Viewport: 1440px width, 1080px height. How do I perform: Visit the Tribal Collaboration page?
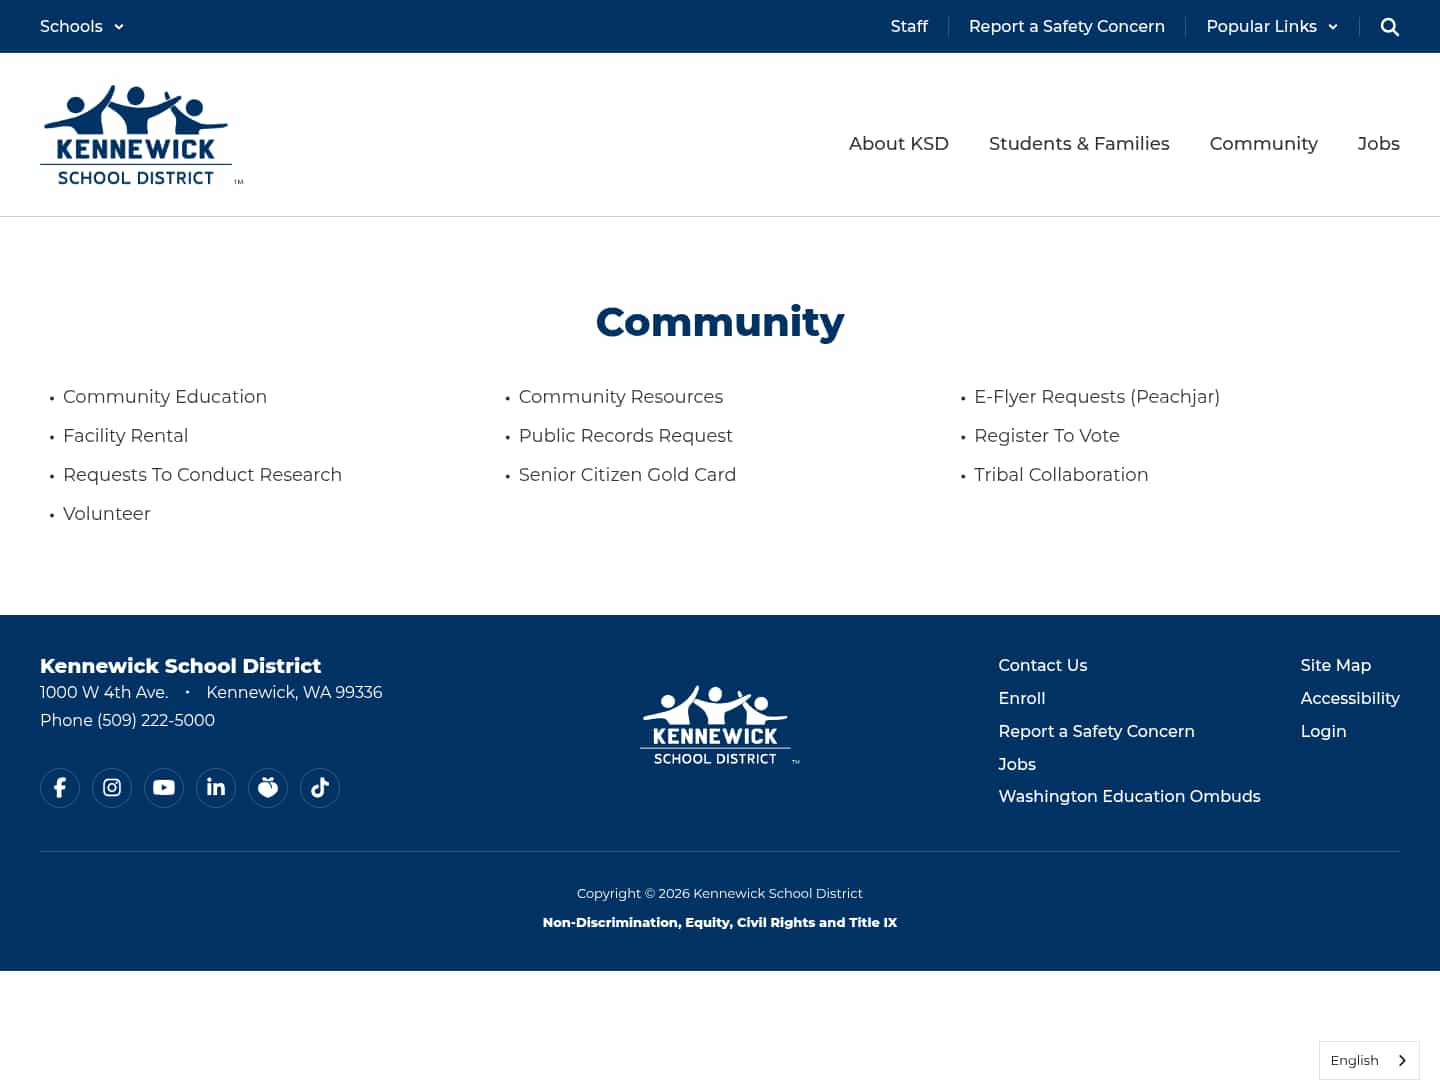pyautogui.click(x=1061, y=474)
